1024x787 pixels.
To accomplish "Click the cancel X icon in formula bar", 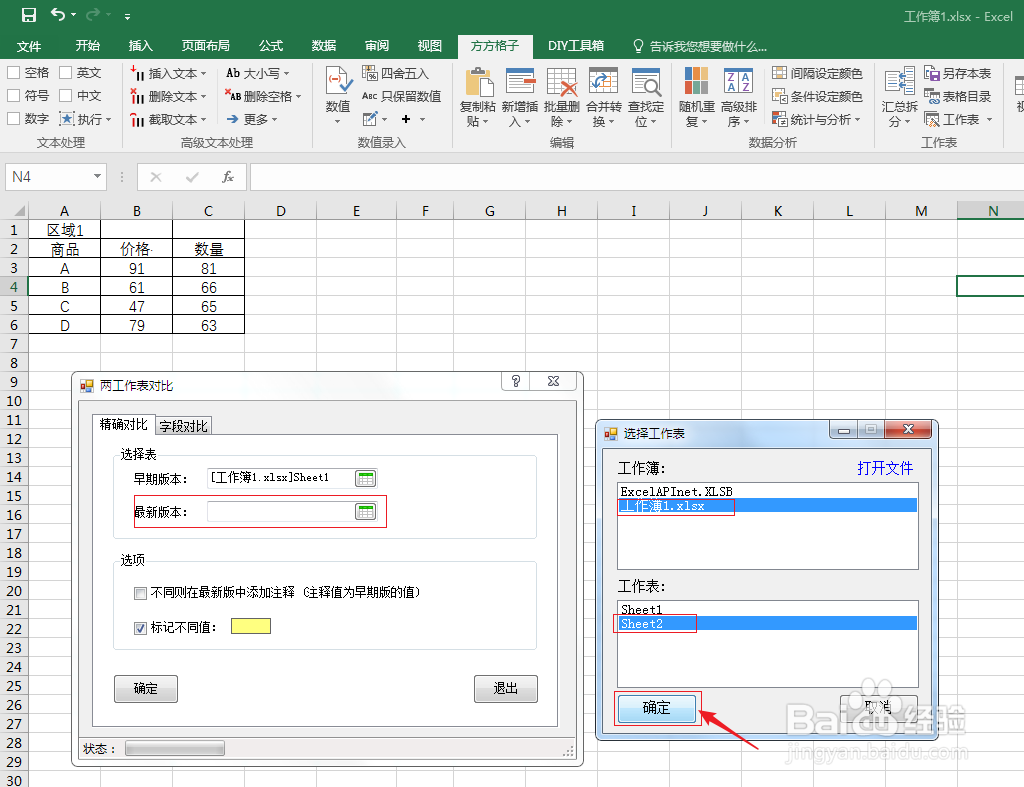I will pos(155,176).
